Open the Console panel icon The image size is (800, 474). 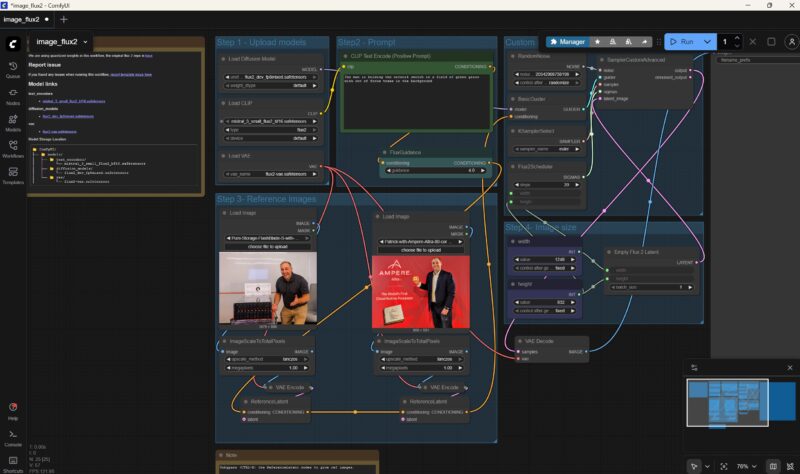coord(13,438)
